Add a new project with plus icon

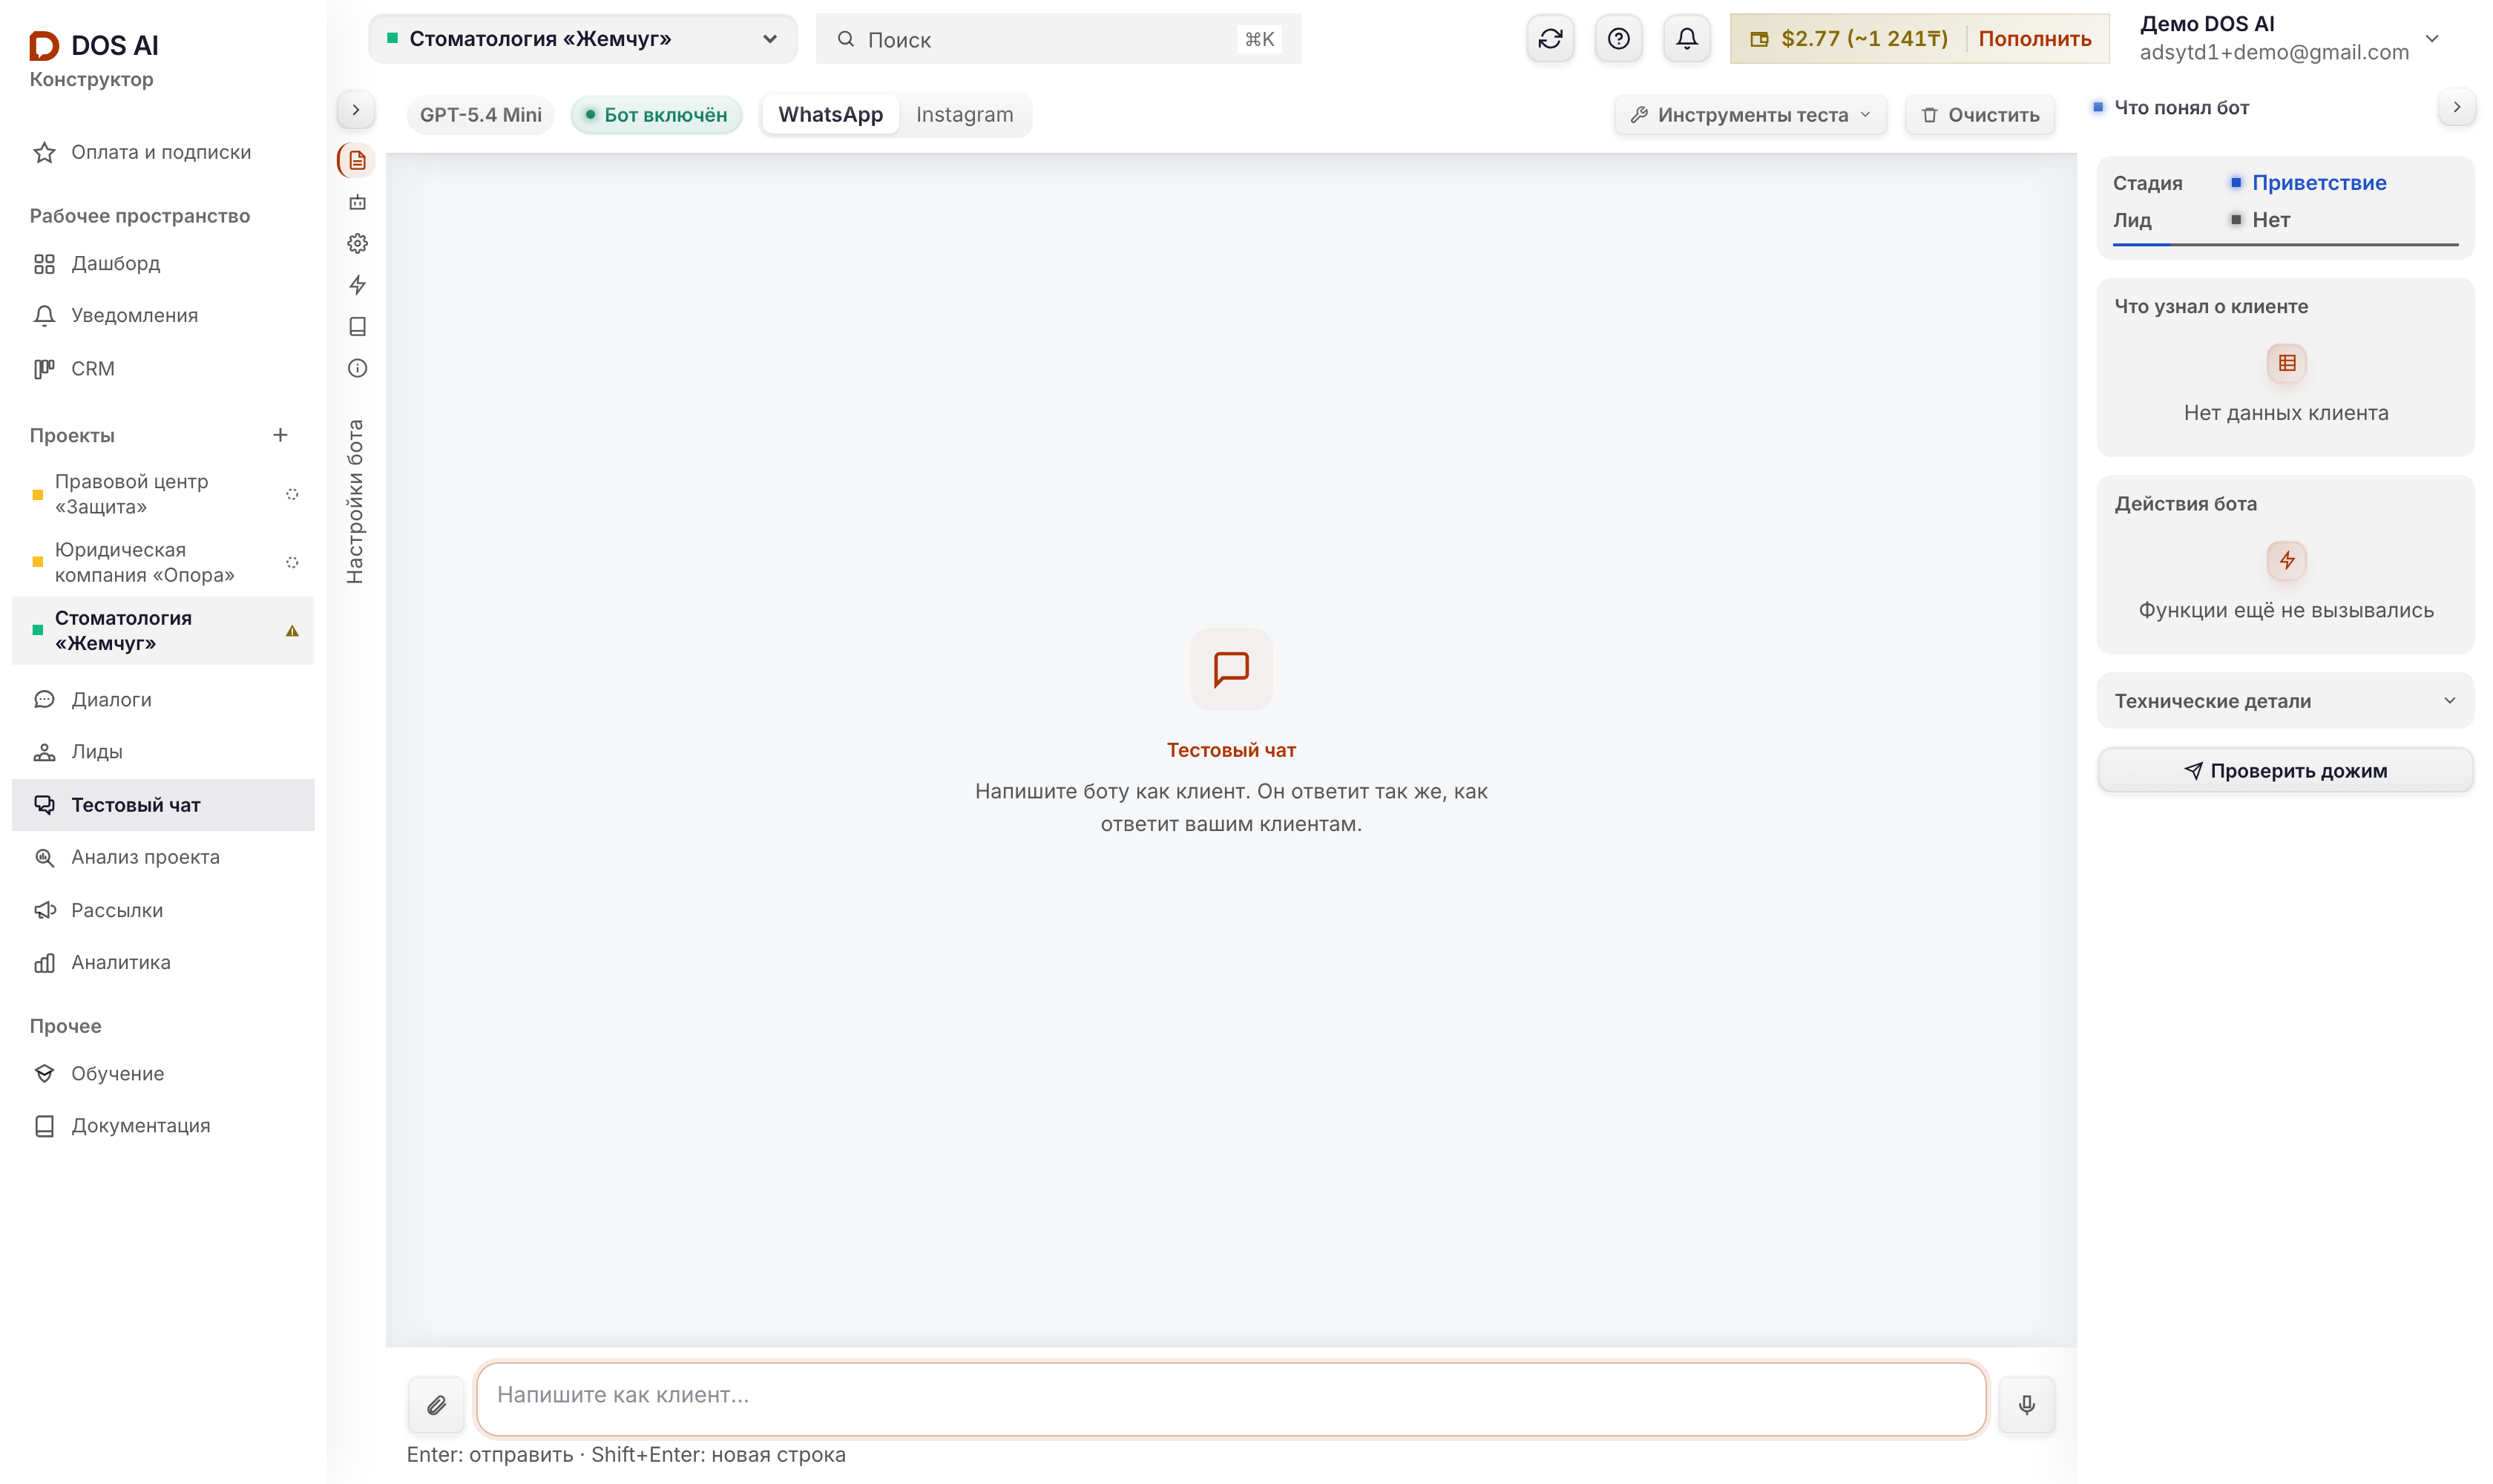pos(280,435)
